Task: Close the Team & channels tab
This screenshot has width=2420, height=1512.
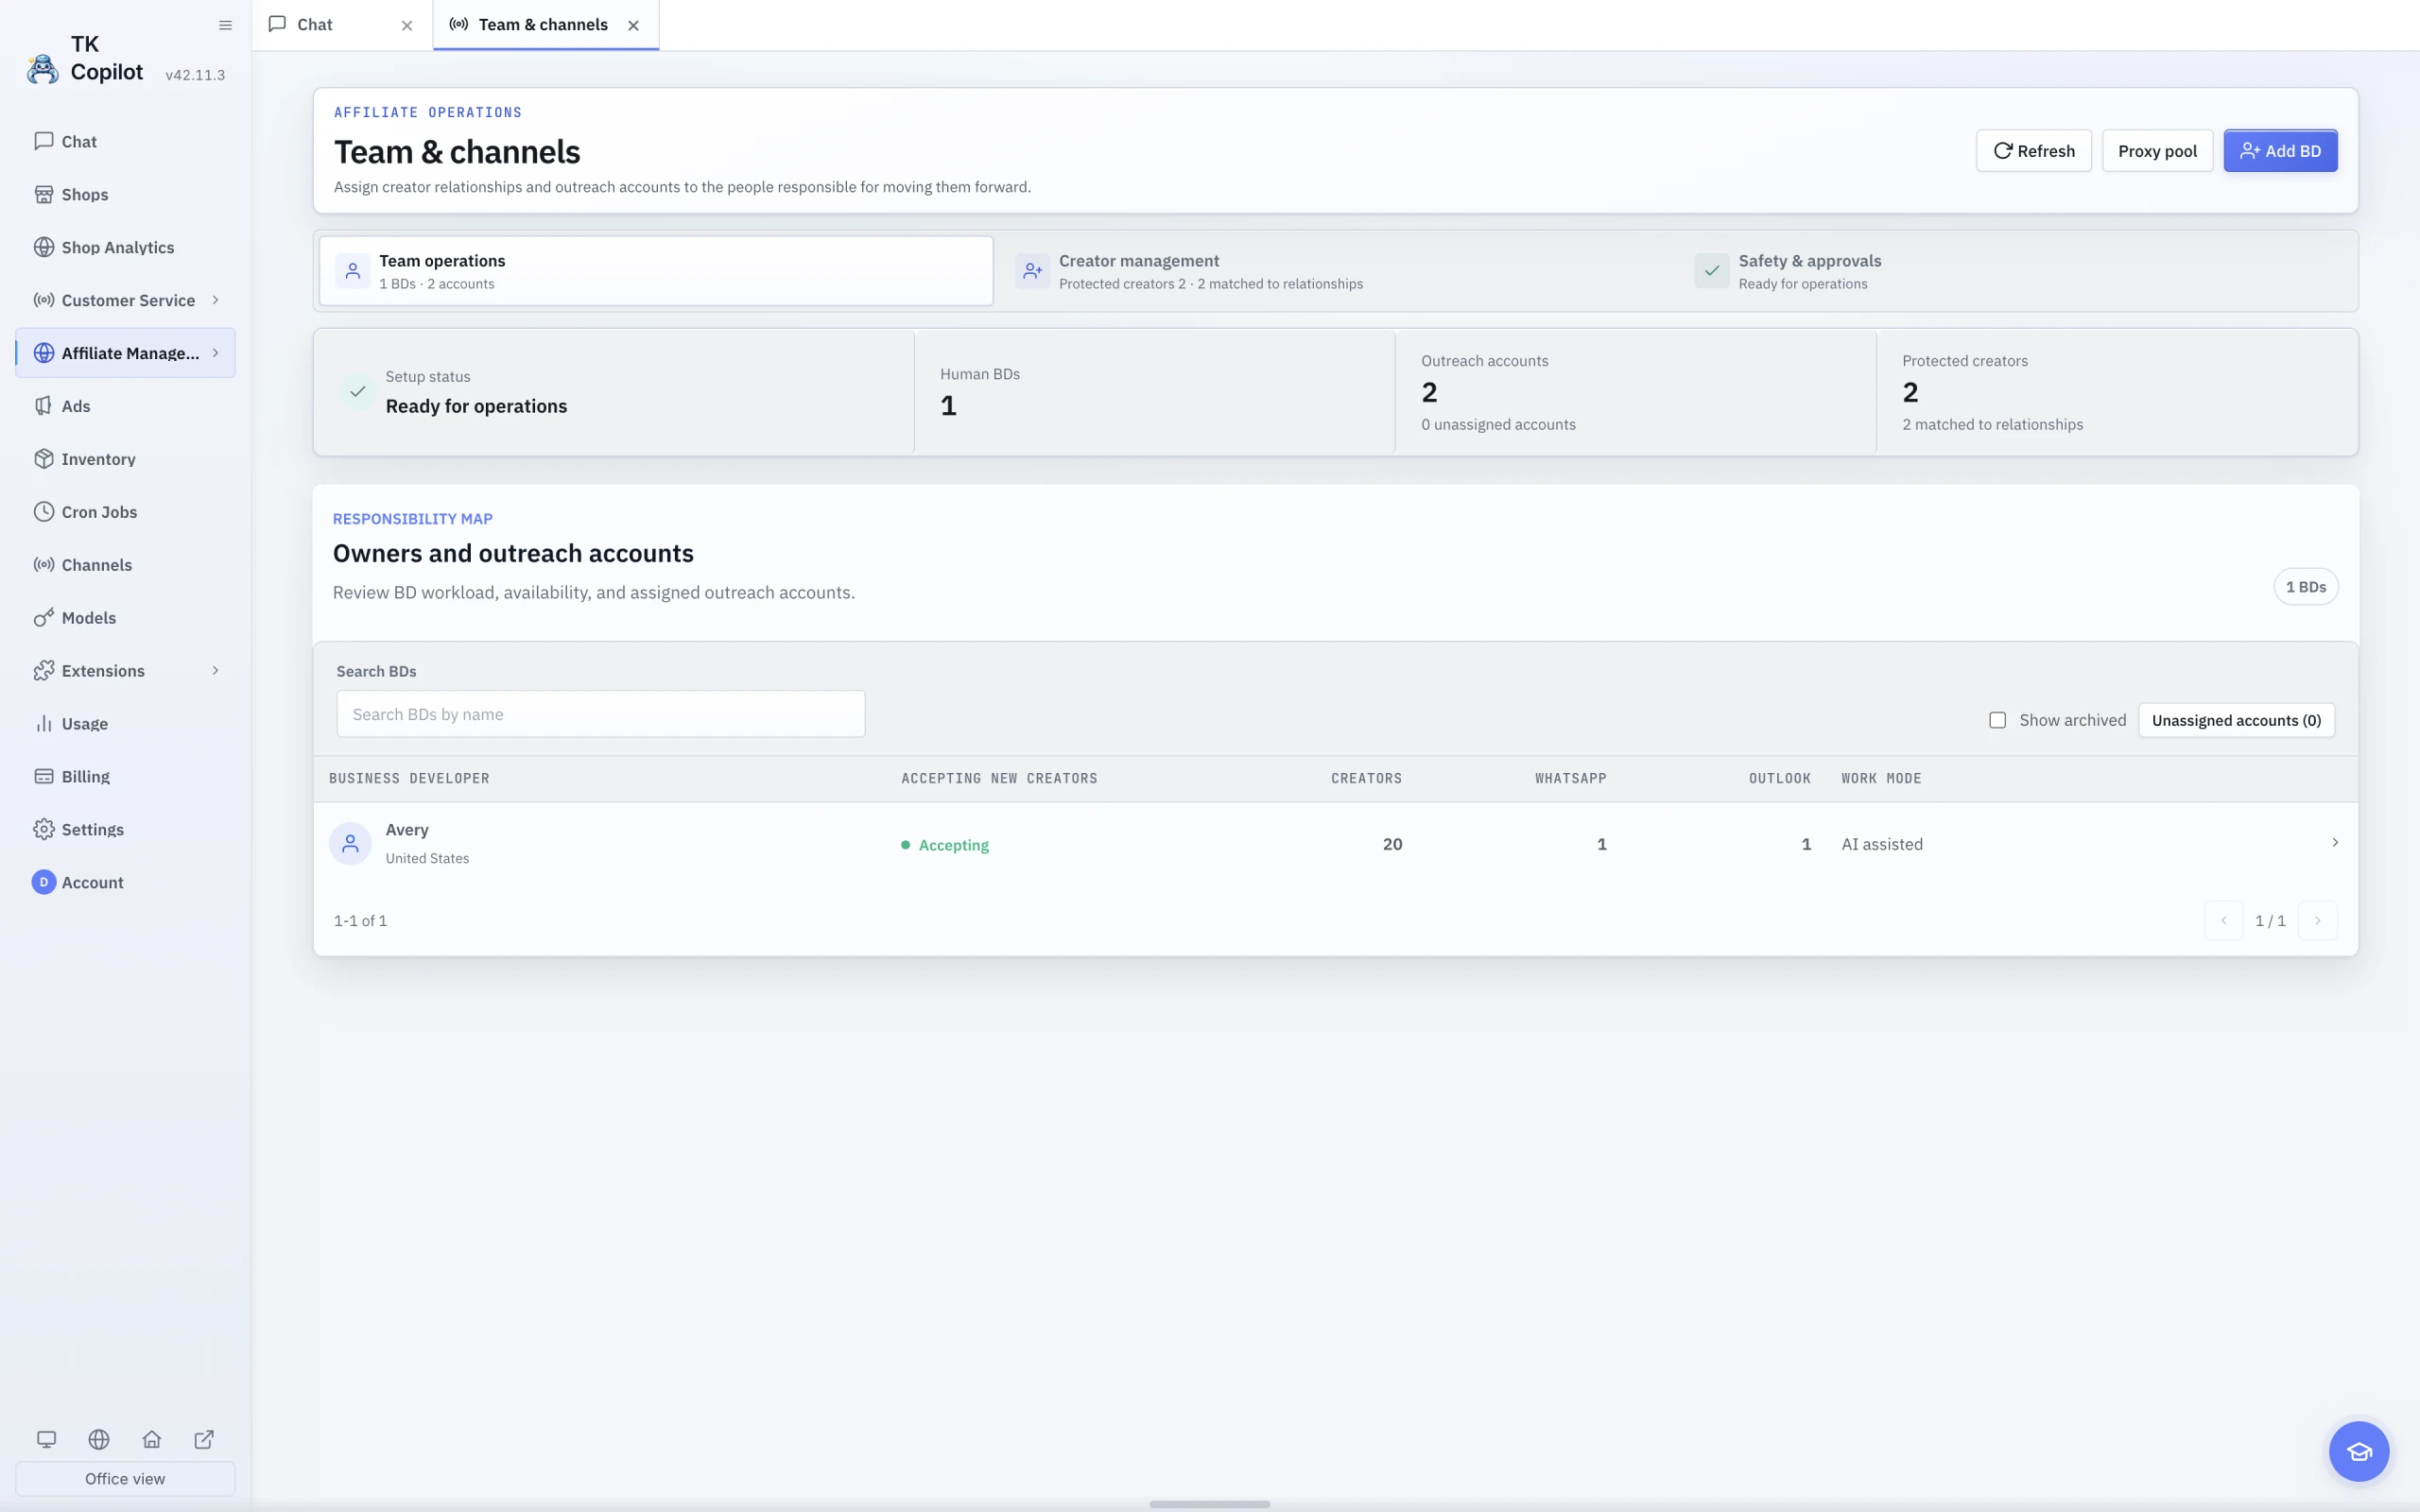Action: pos(633,26)
